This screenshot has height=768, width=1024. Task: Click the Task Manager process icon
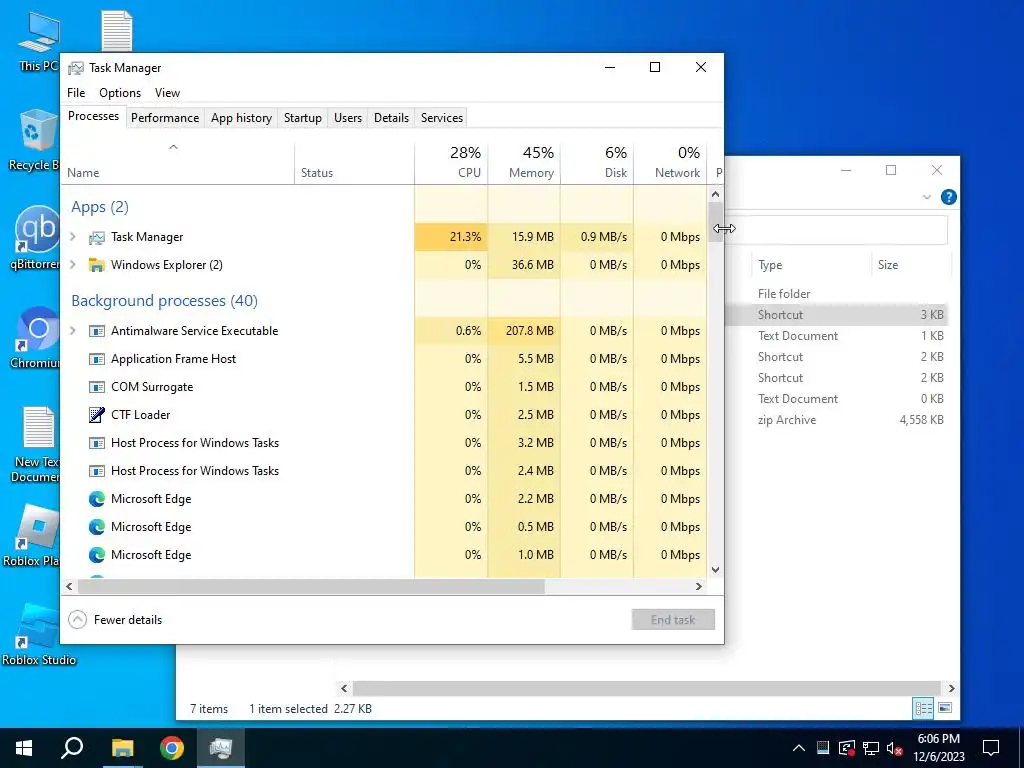97,237
